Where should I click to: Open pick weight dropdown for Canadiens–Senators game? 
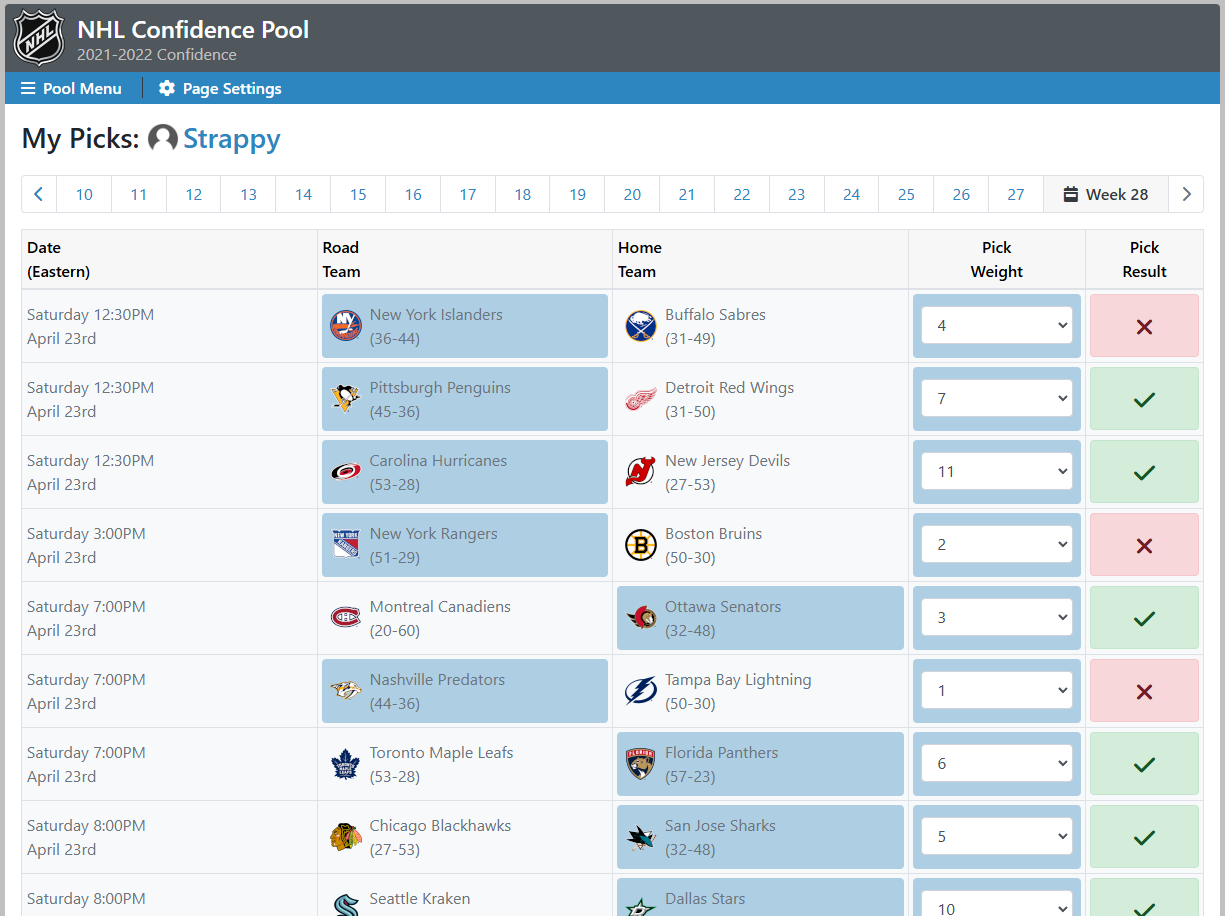pyautogui.click(x=997, y=618)
